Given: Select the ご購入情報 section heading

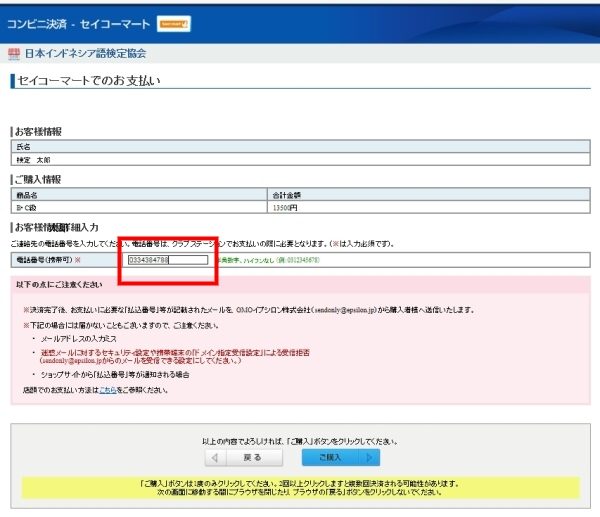Looking at the screenshot, I should (x=38, y=179).
